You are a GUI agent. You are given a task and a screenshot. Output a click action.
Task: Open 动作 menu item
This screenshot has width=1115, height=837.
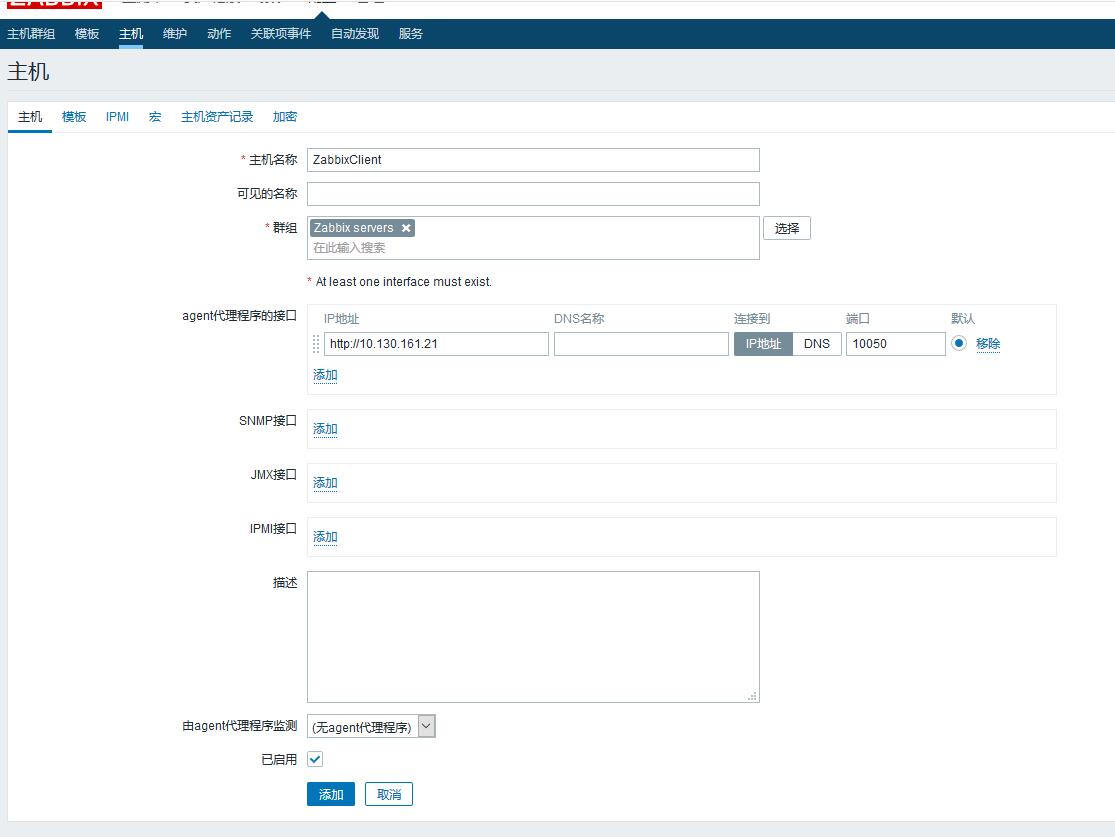coord(219,33)
